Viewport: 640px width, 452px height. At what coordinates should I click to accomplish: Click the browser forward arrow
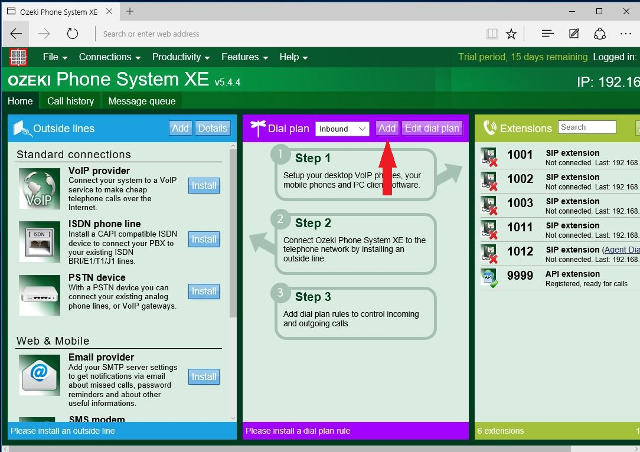[x=44, y=34]
